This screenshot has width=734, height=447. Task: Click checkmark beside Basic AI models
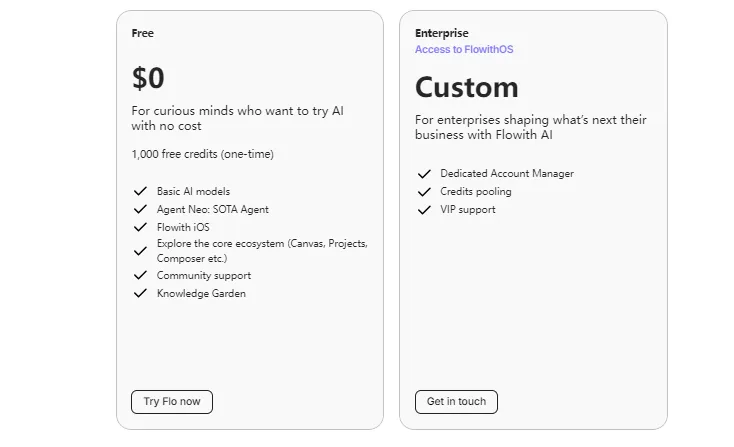point(140,191)
